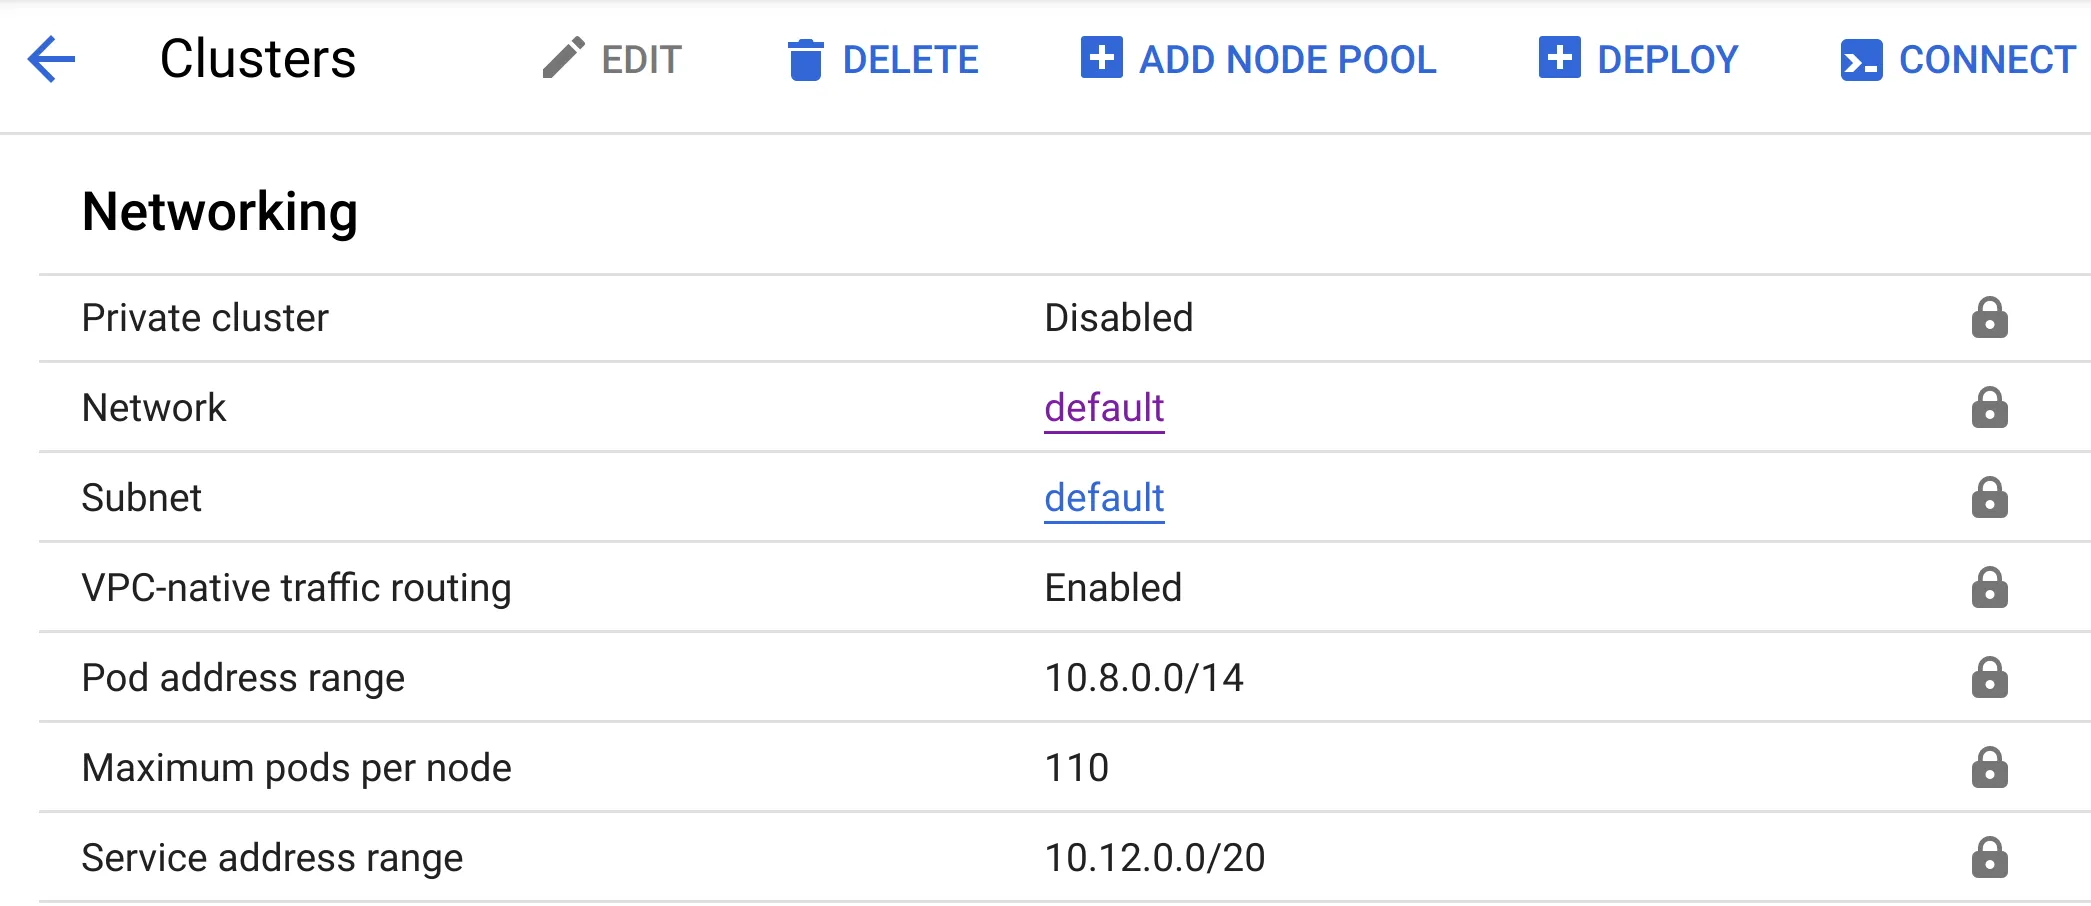This screenshot has height=906, width=2091.
Task: Click the Subnet row lock icon
Action: click(x=1989, y=498)
